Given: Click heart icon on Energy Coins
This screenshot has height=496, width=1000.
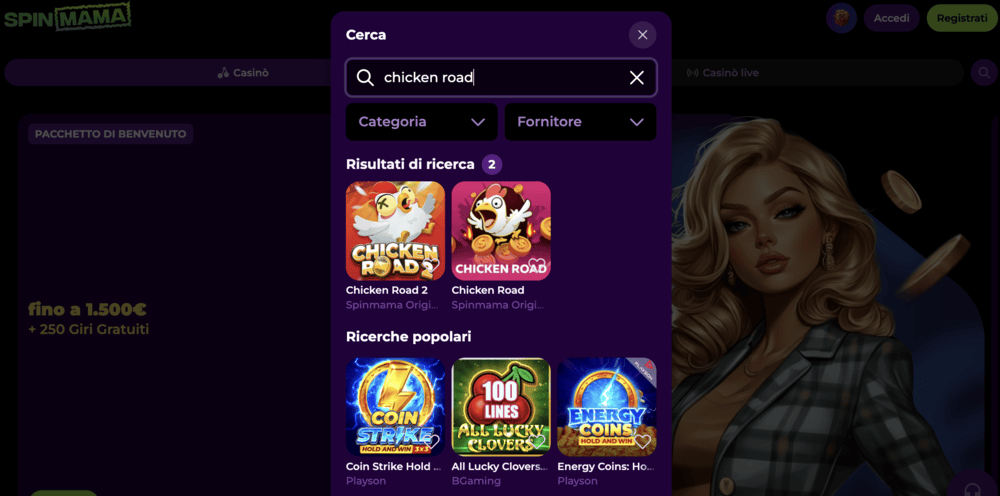Looking at the screenshot, I should (643, 441).
